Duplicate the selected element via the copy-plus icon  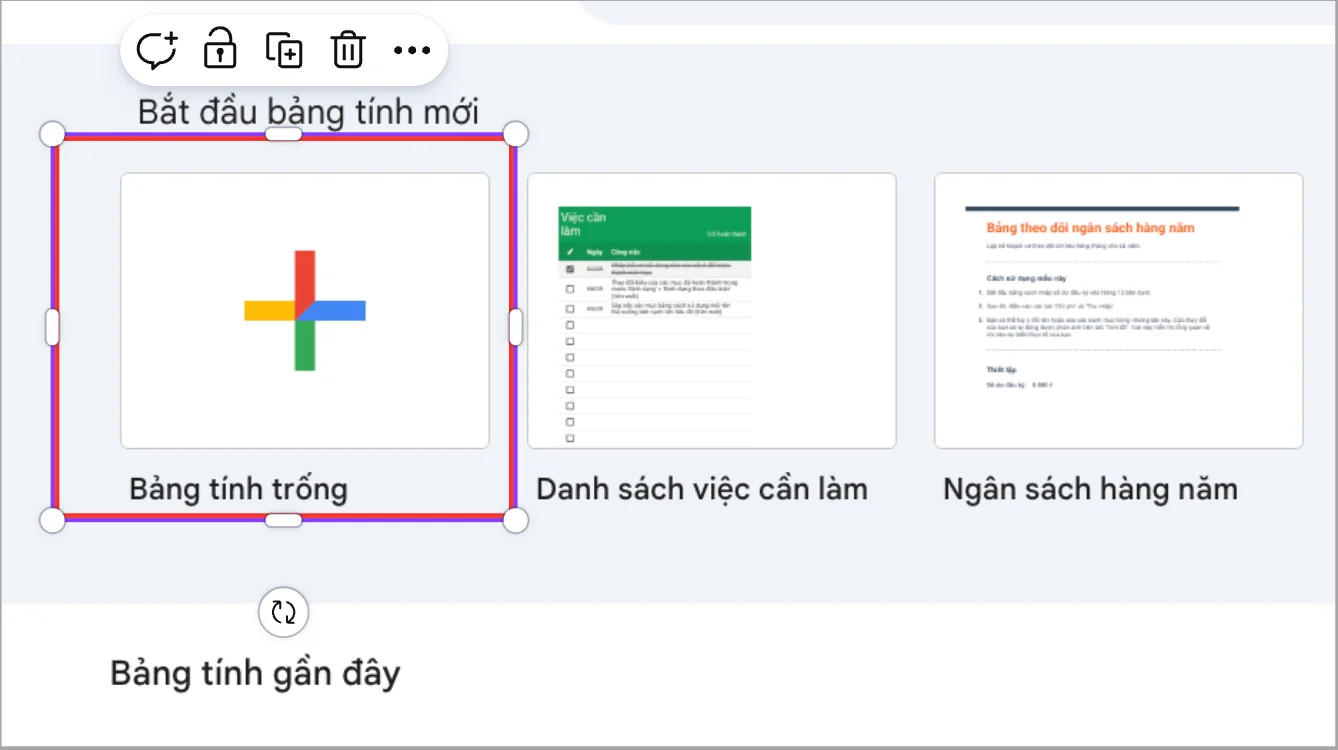tap(284, 49)
